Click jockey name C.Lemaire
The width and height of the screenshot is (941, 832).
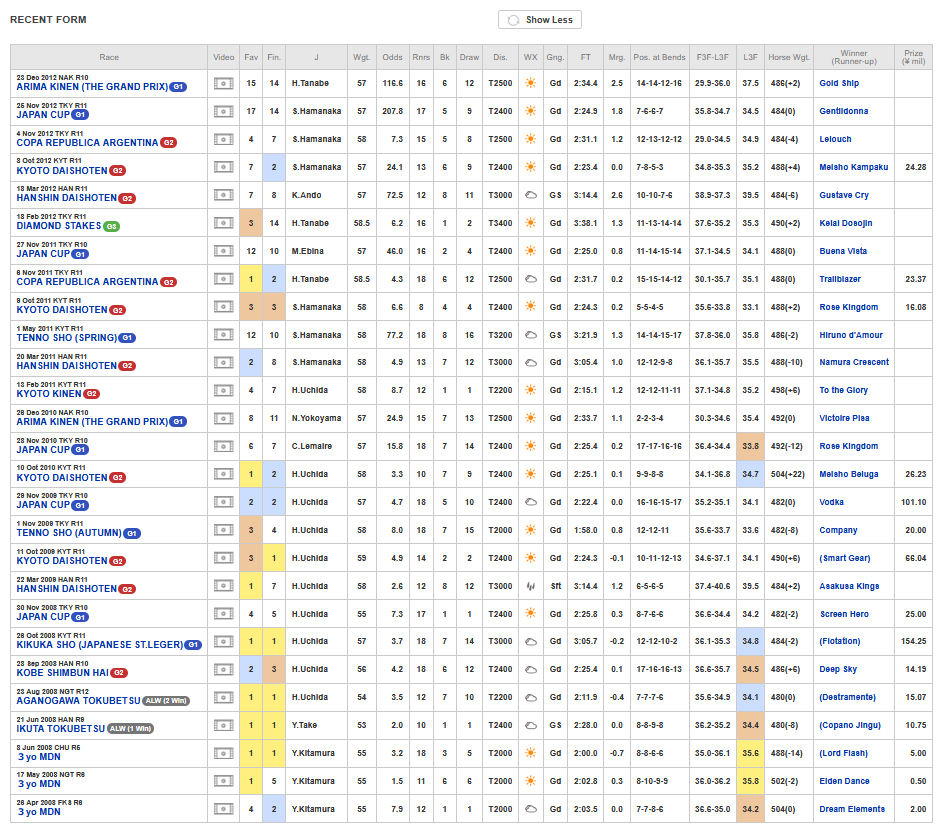click(x=311, y=446)
